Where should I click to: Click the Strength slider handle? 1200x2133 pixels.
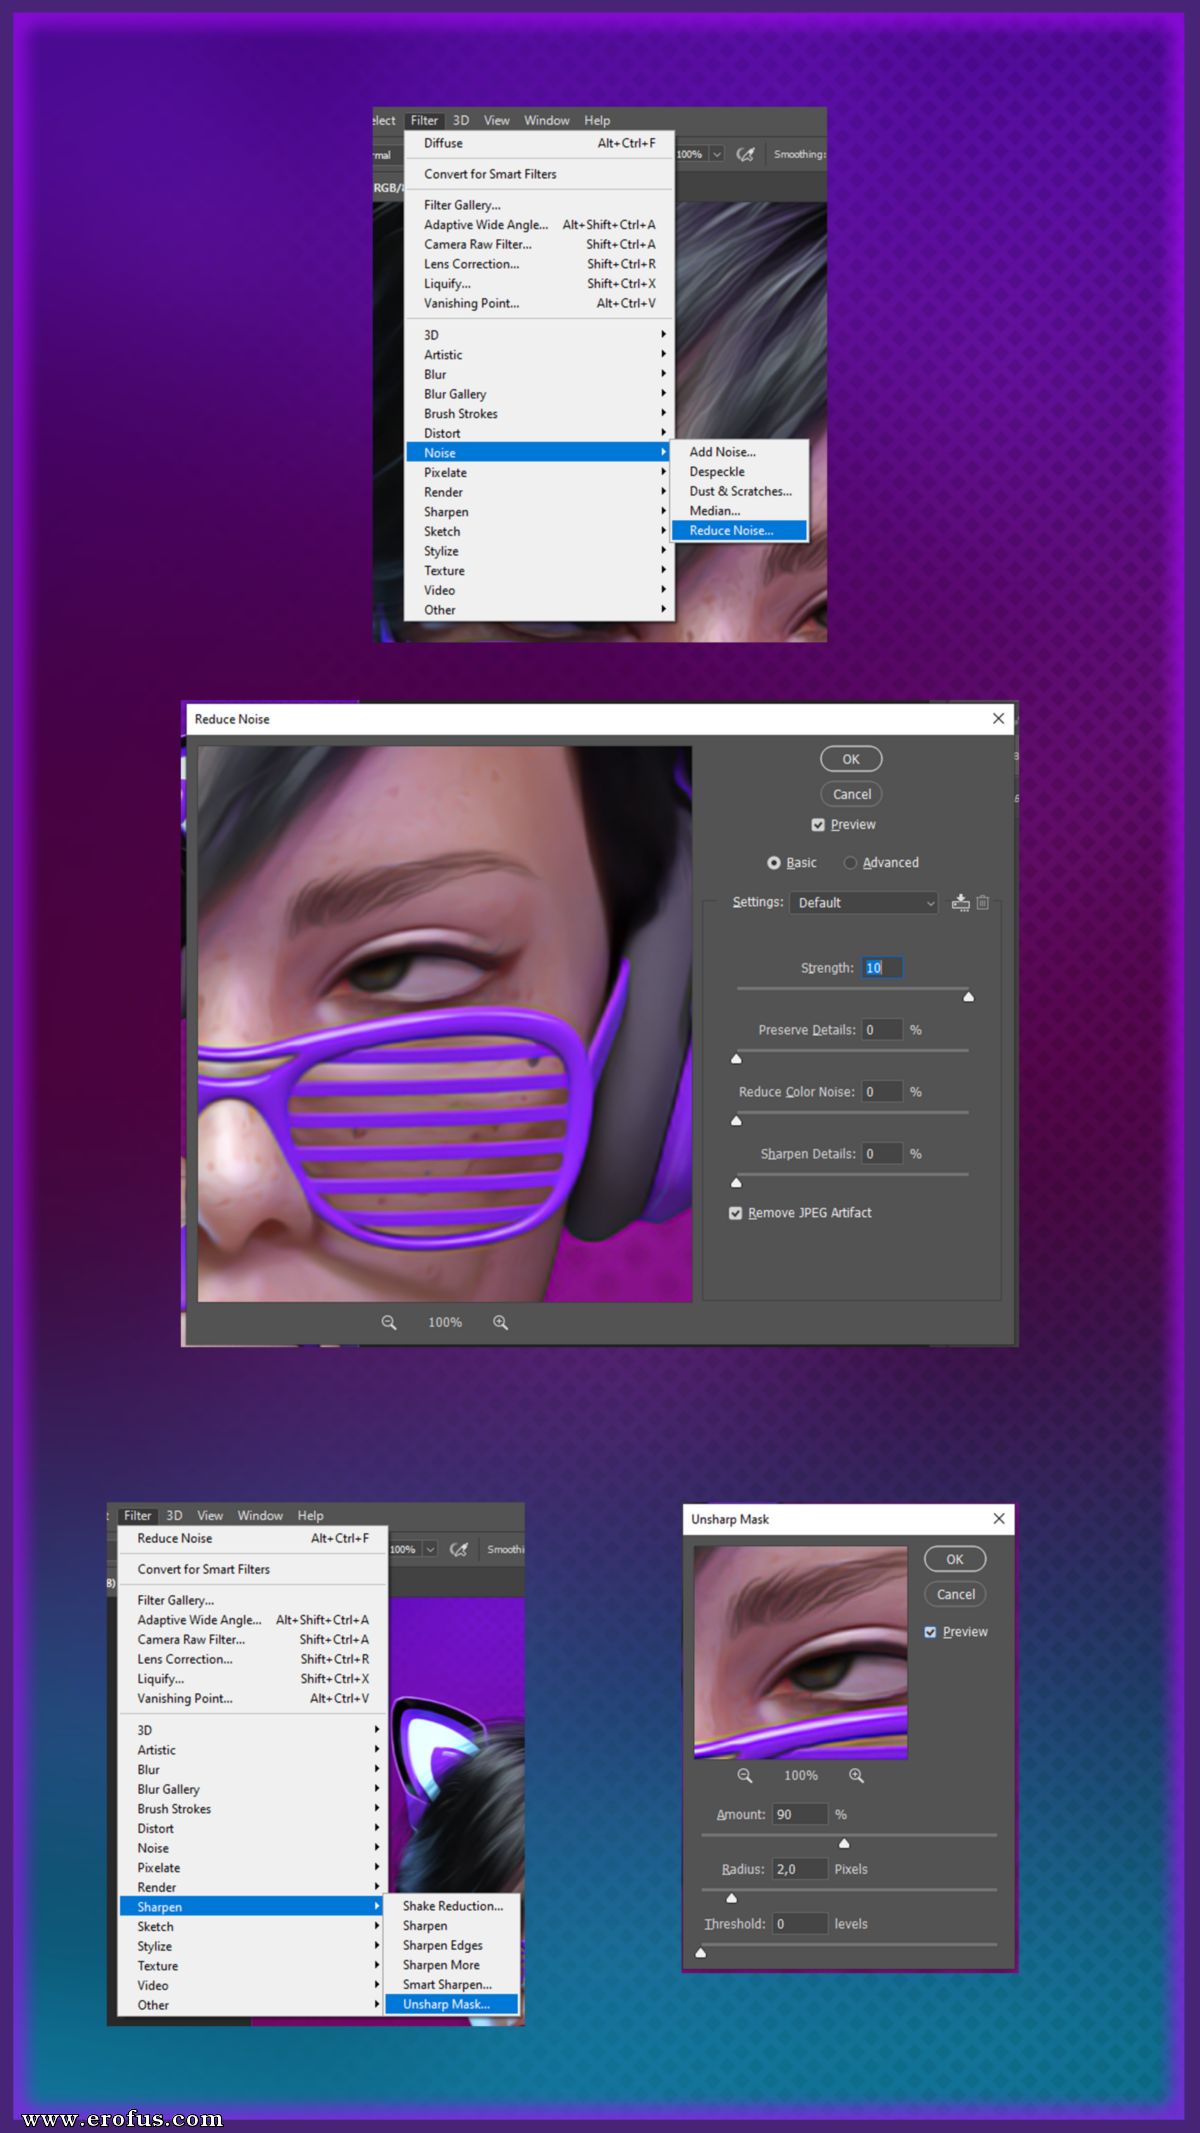tap(968, 997)
